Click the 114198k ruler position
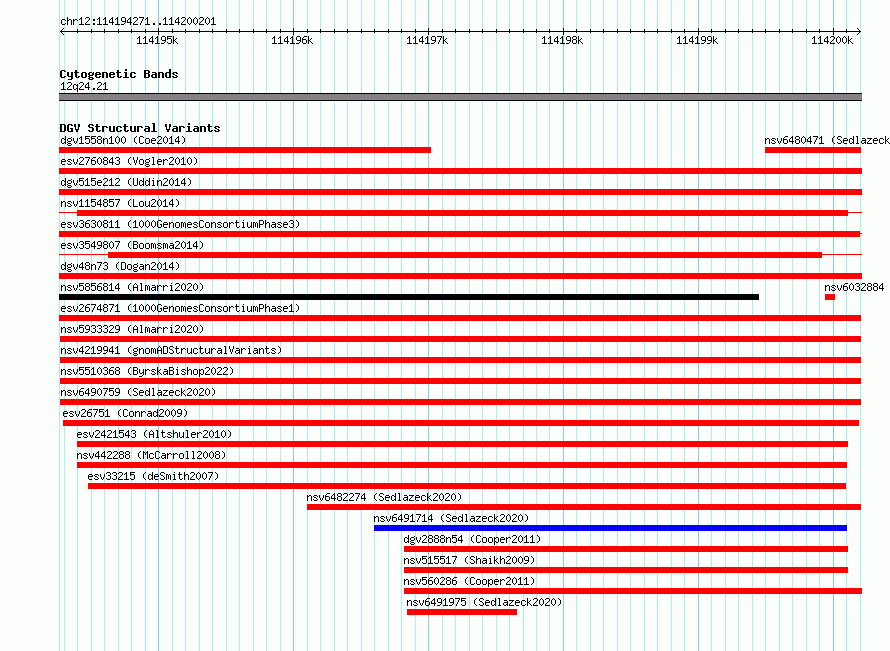This screenshot has width=890, height=651. pyautogui.click(x=562, y=40)
